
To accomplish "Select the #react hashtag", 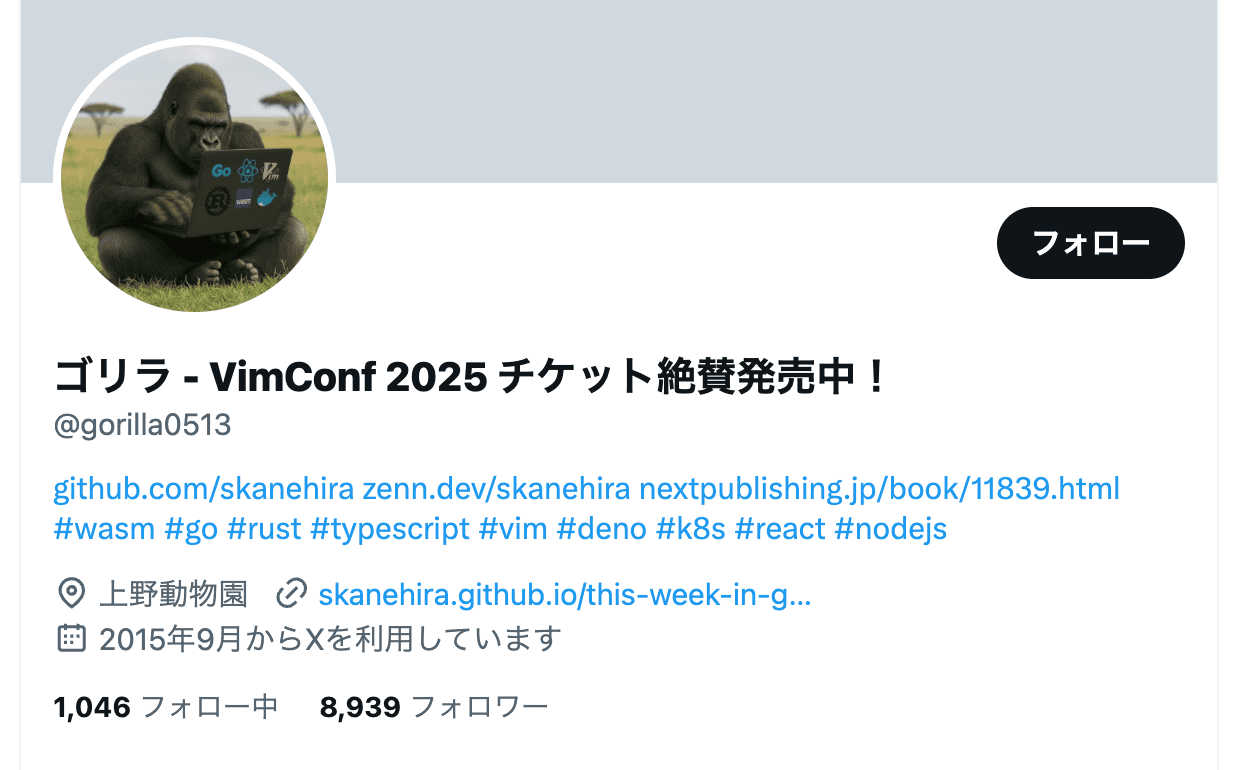I will point(780,529).
